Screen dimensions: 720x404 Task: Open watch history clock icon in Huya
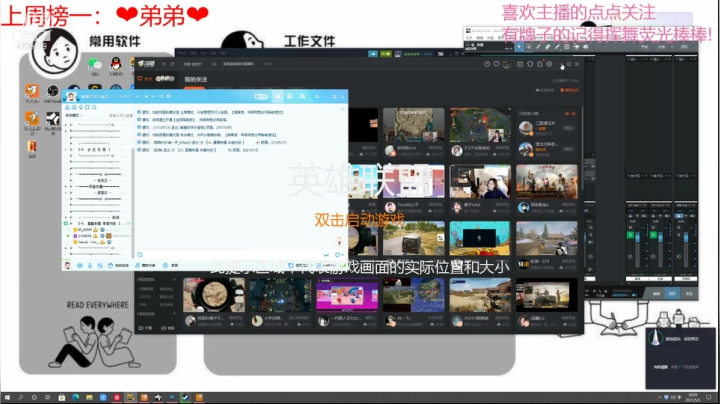487,64
